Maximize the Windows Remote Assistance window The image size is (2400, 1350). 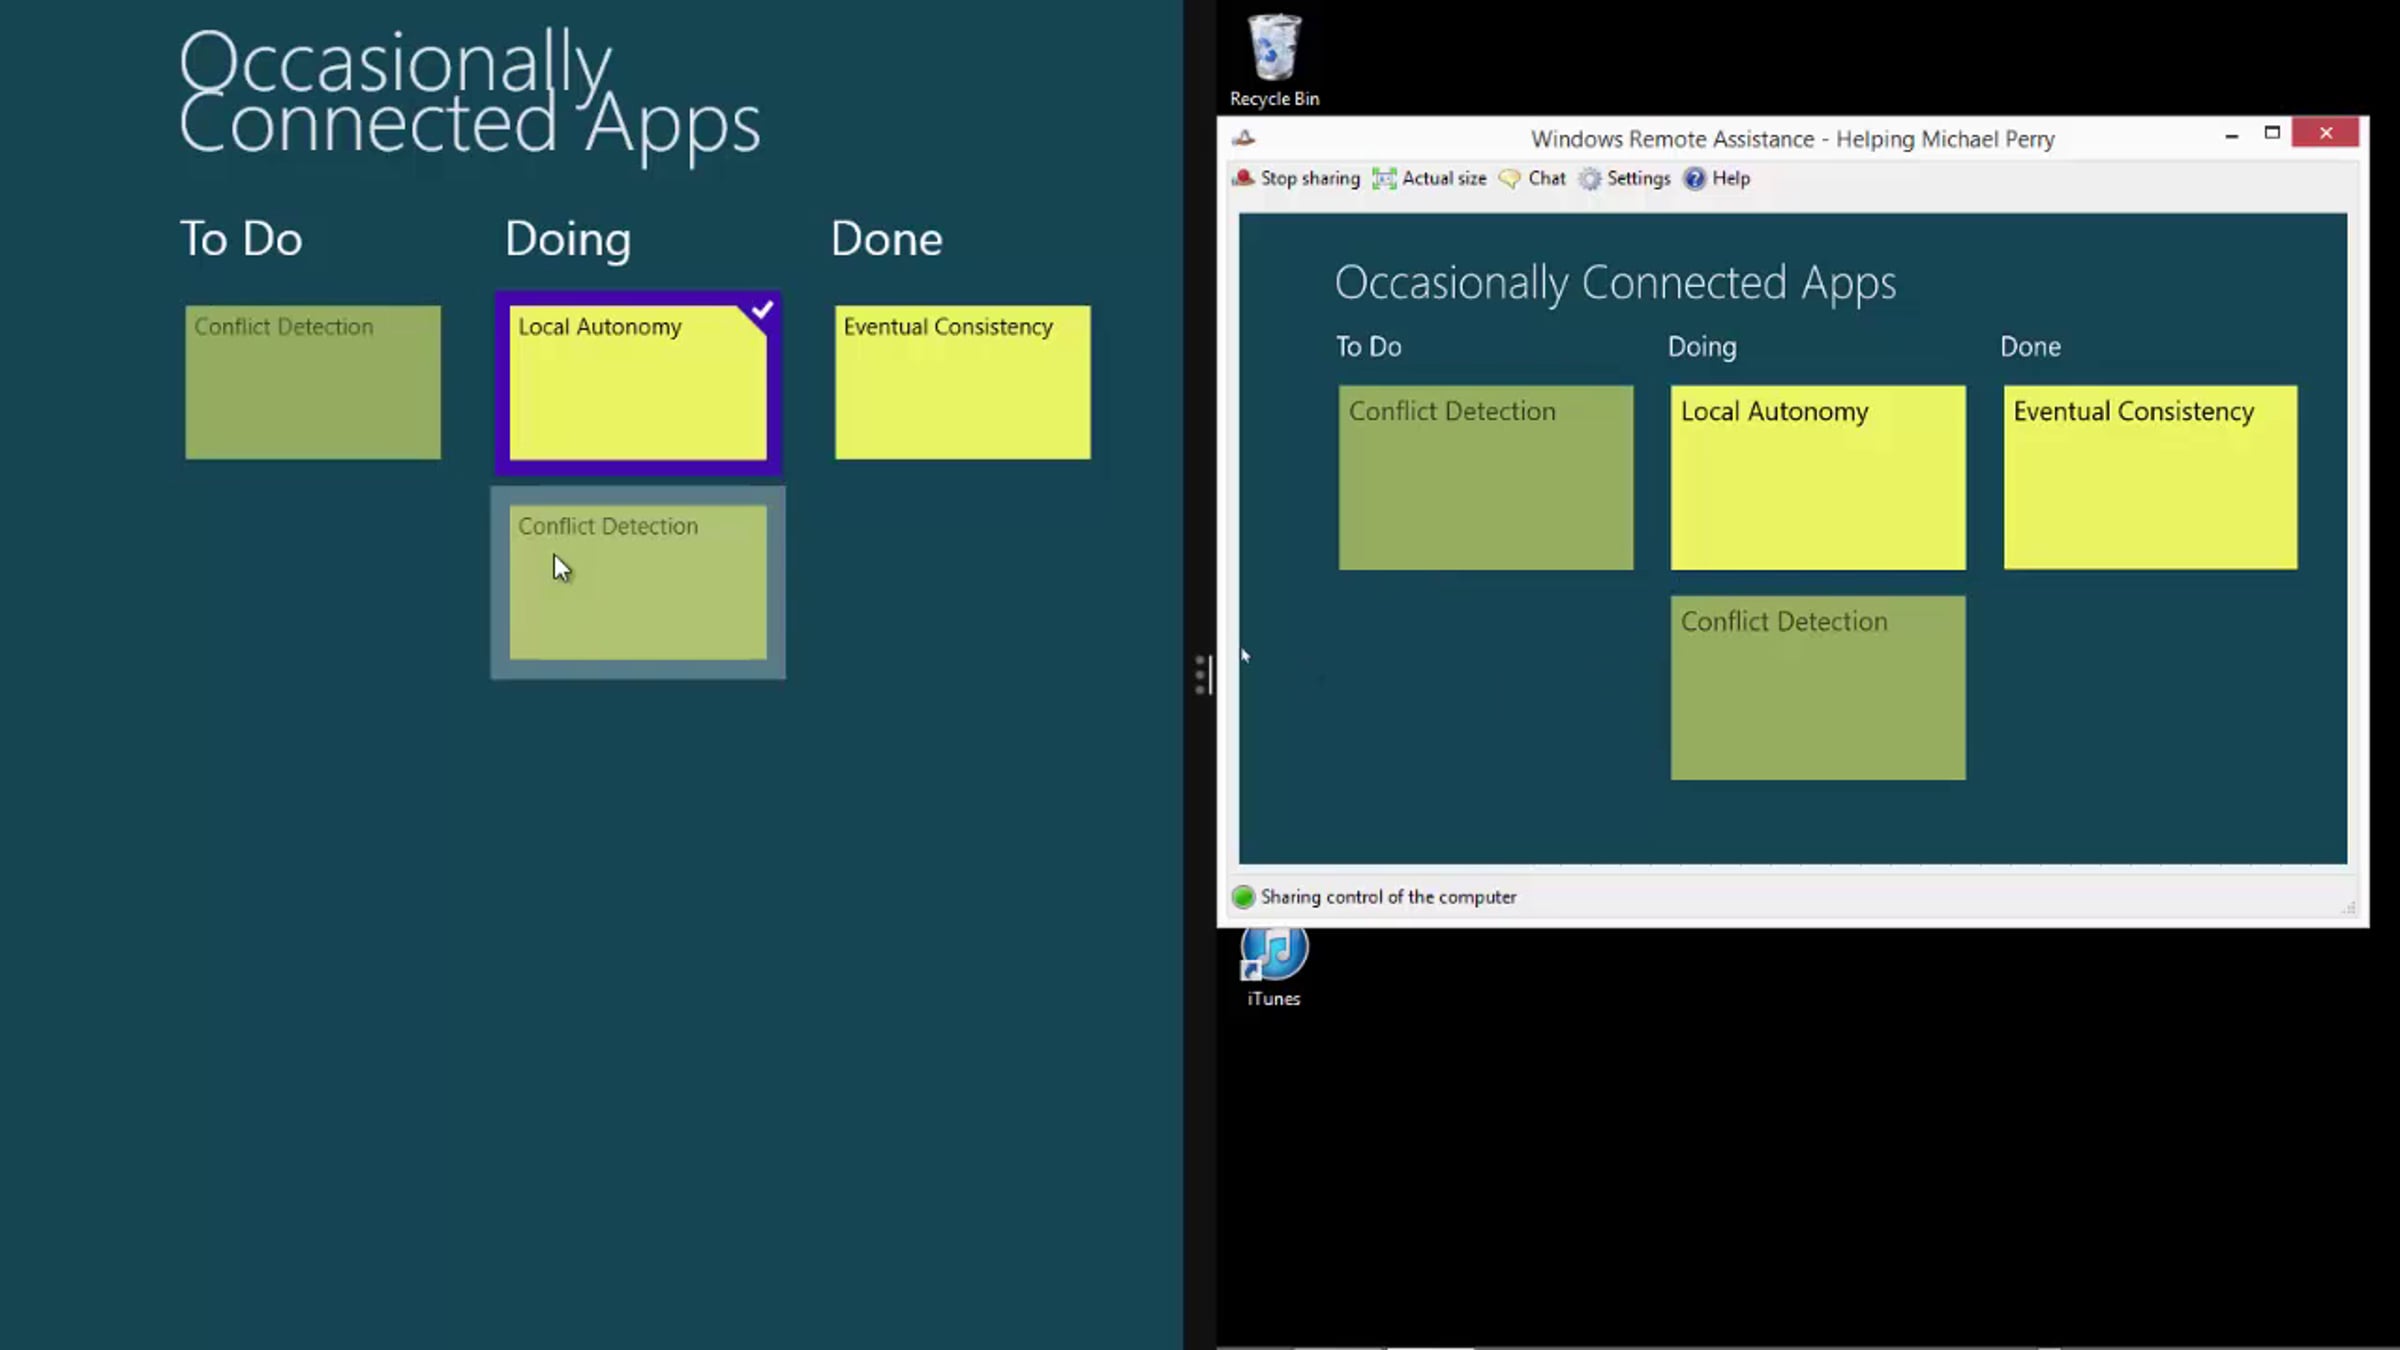click(2272, 133)
